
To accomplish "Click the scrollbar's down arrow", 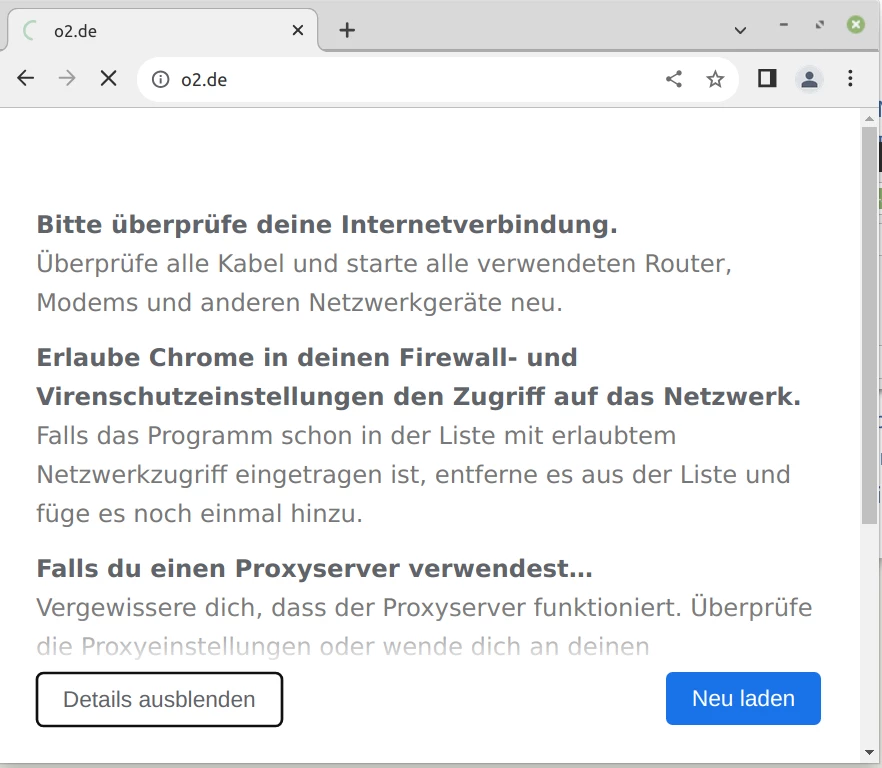I will [x=869, y=750].
